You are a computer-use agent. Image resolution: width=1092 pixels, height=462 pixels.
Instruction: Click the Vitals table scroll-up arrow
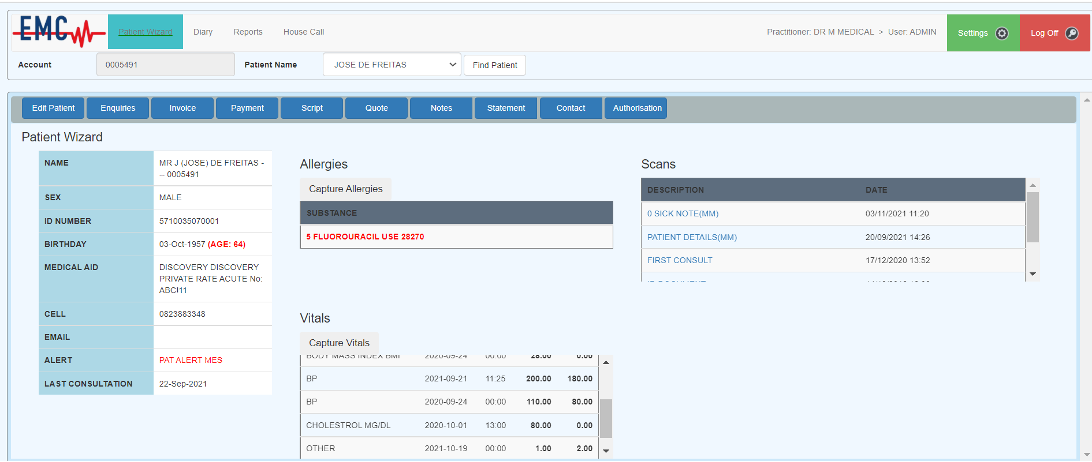pos(605,362)
